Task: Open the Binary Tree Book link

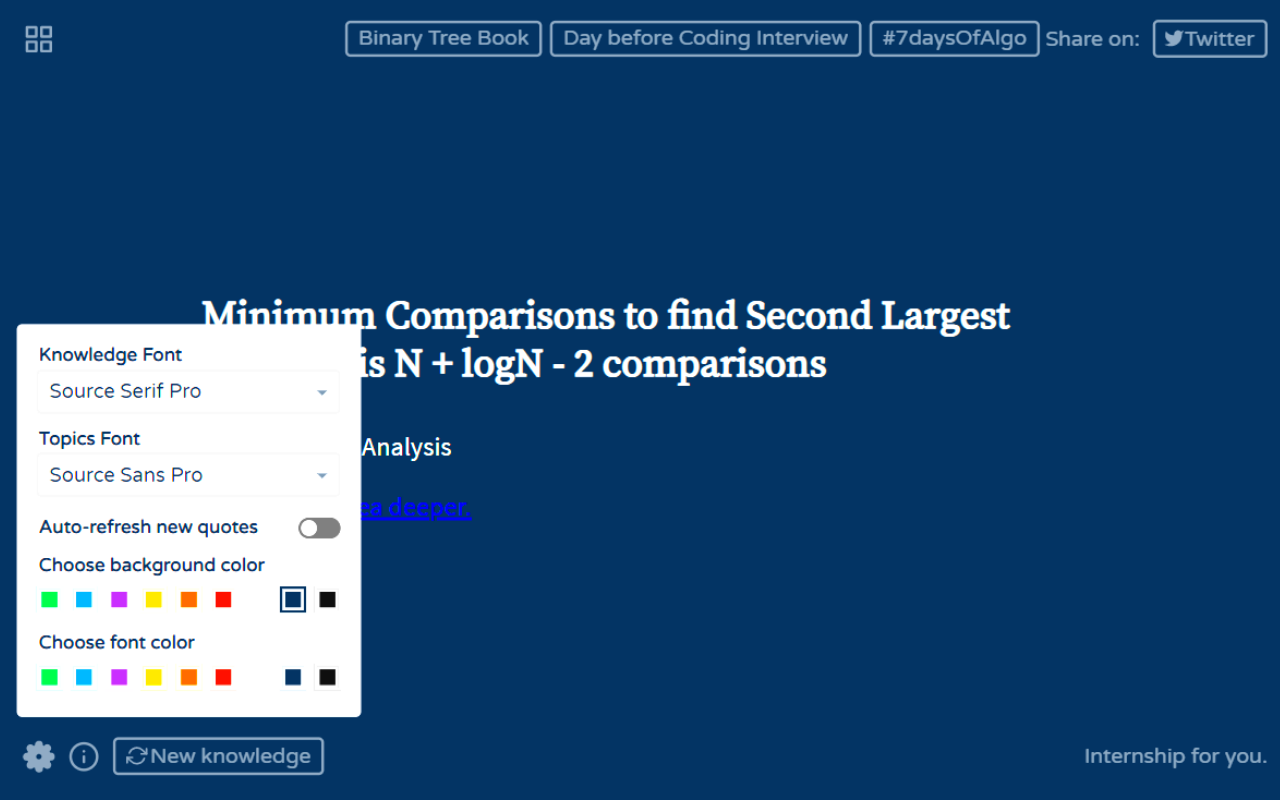Action: click(x=443, y=39)
